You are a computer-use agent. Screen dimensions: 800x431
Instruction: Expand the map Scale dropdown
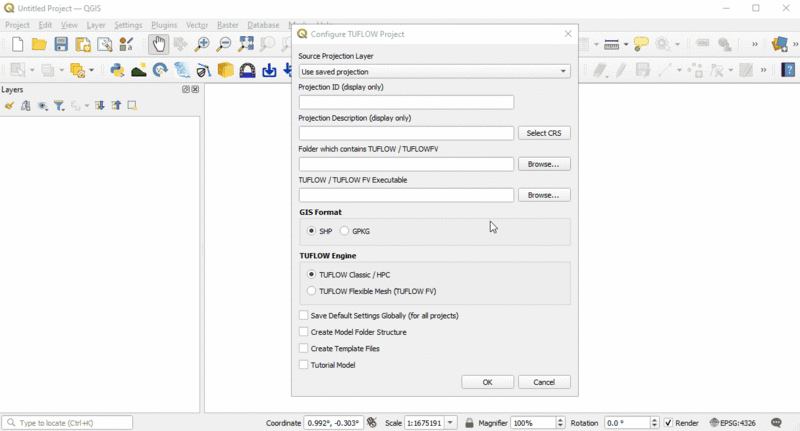point(451,423)
